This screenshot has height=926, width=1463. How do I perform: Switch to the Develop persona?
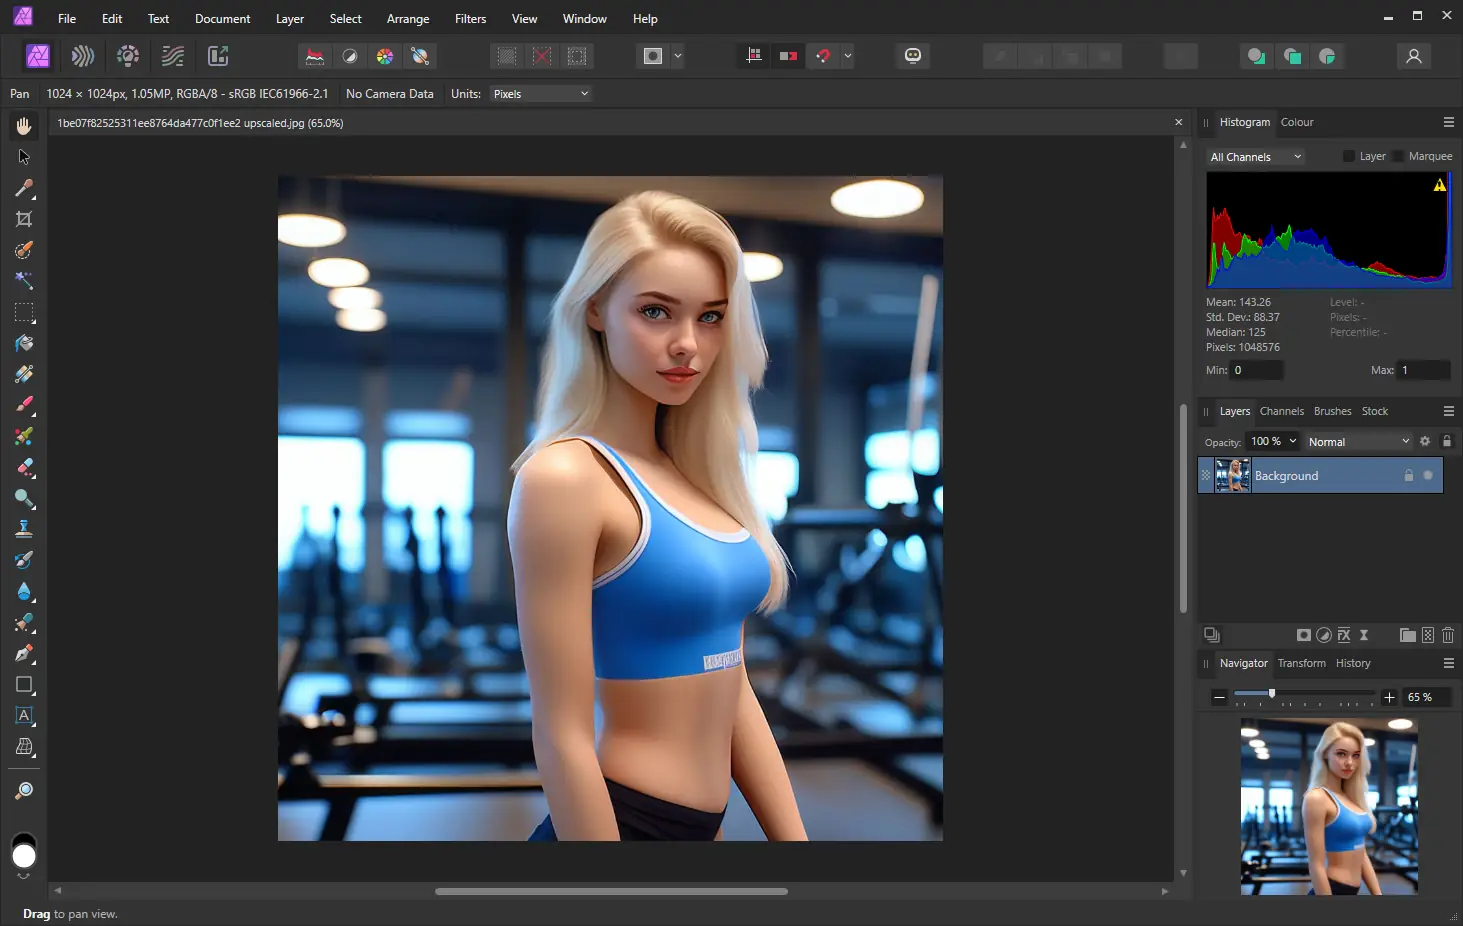click(x=128, y=56)
